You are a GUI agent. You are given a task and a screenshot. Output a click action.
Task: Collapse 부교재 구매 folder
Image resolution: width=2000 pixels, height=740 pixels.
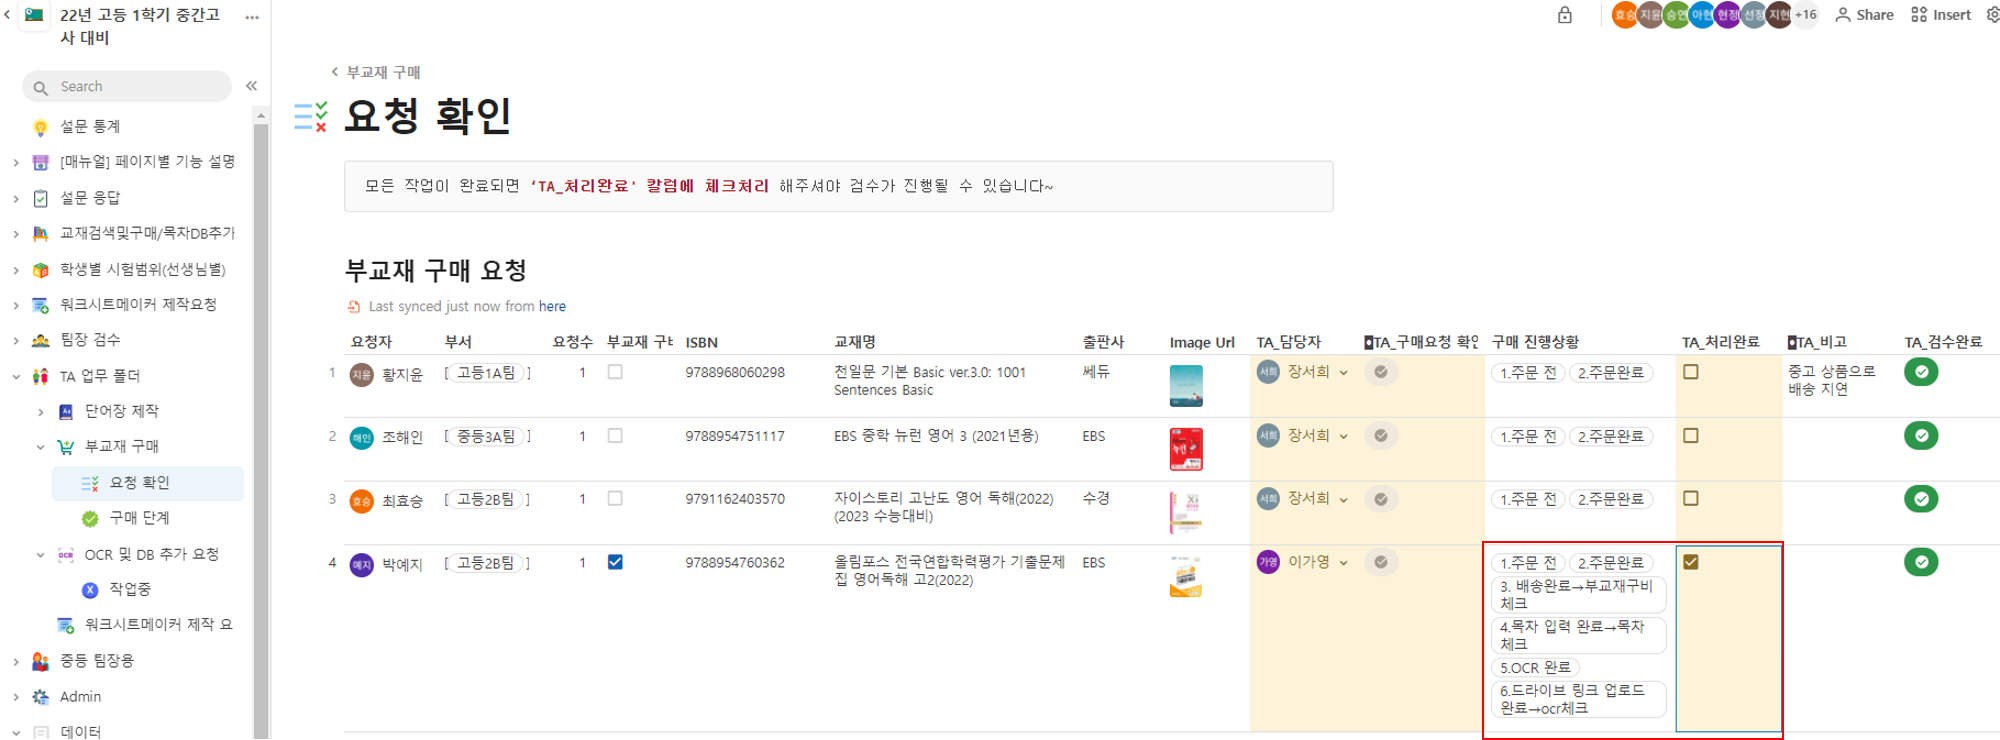click(x=41, y=447)
